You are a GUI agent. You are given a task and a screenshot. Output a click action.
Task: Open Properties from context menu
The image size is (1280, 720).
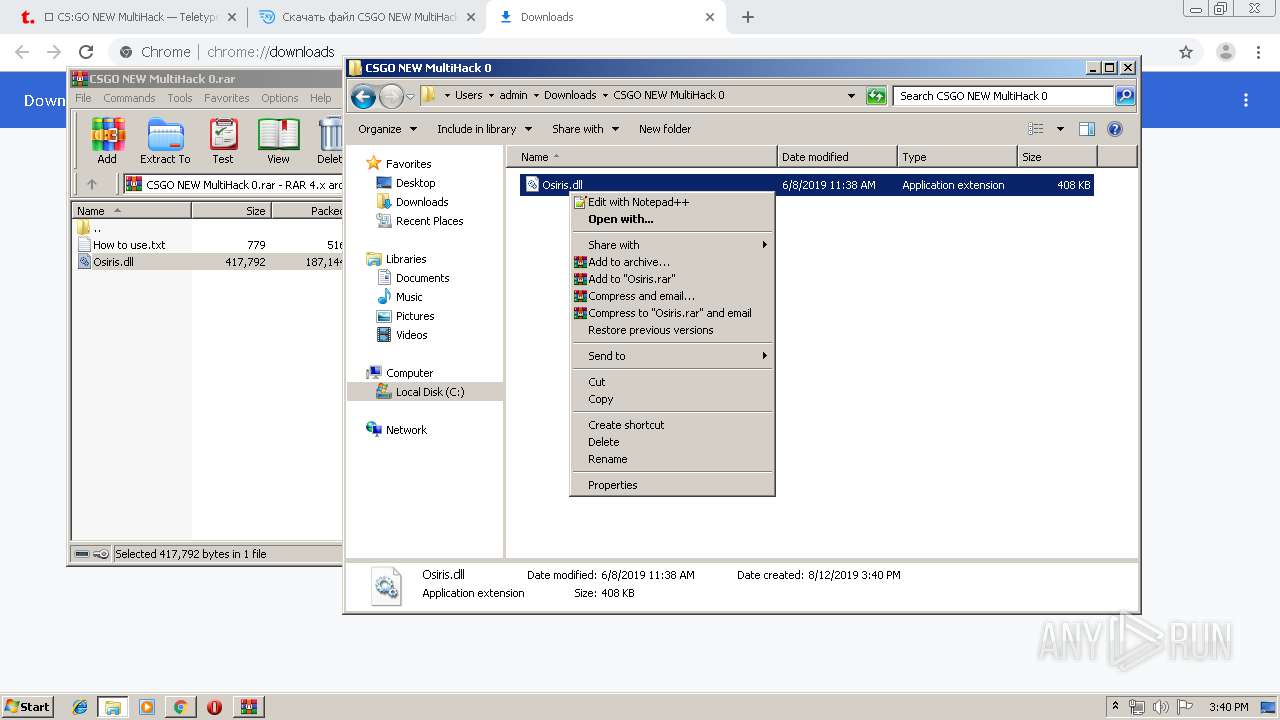(x=671, y=485)
